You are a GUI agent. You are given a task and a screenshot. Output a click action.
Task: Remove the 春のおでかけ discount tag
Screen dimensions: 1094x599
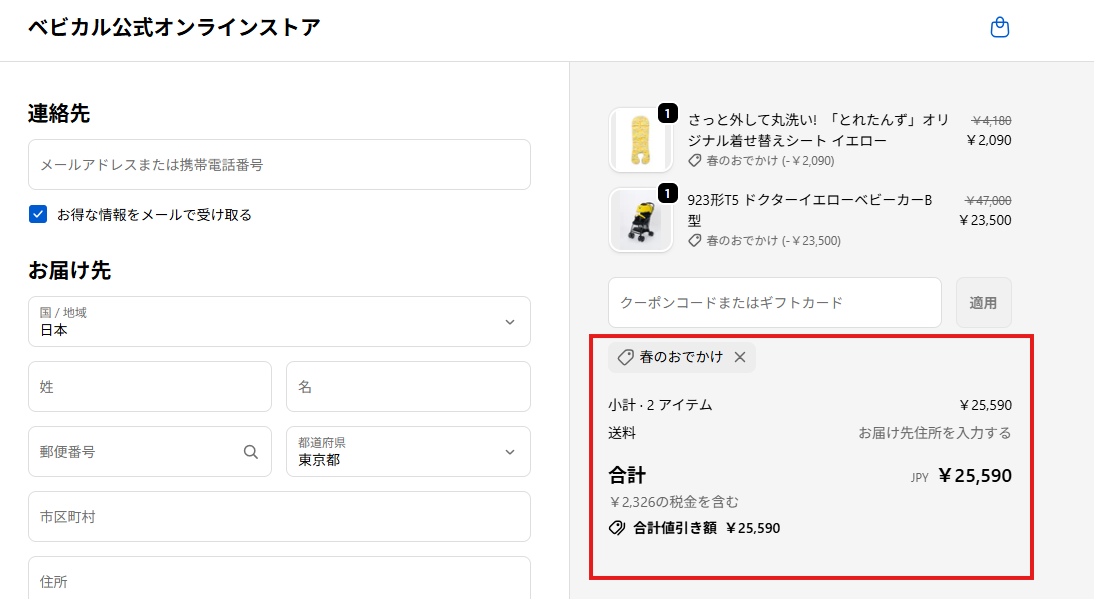tap(740, 357)
